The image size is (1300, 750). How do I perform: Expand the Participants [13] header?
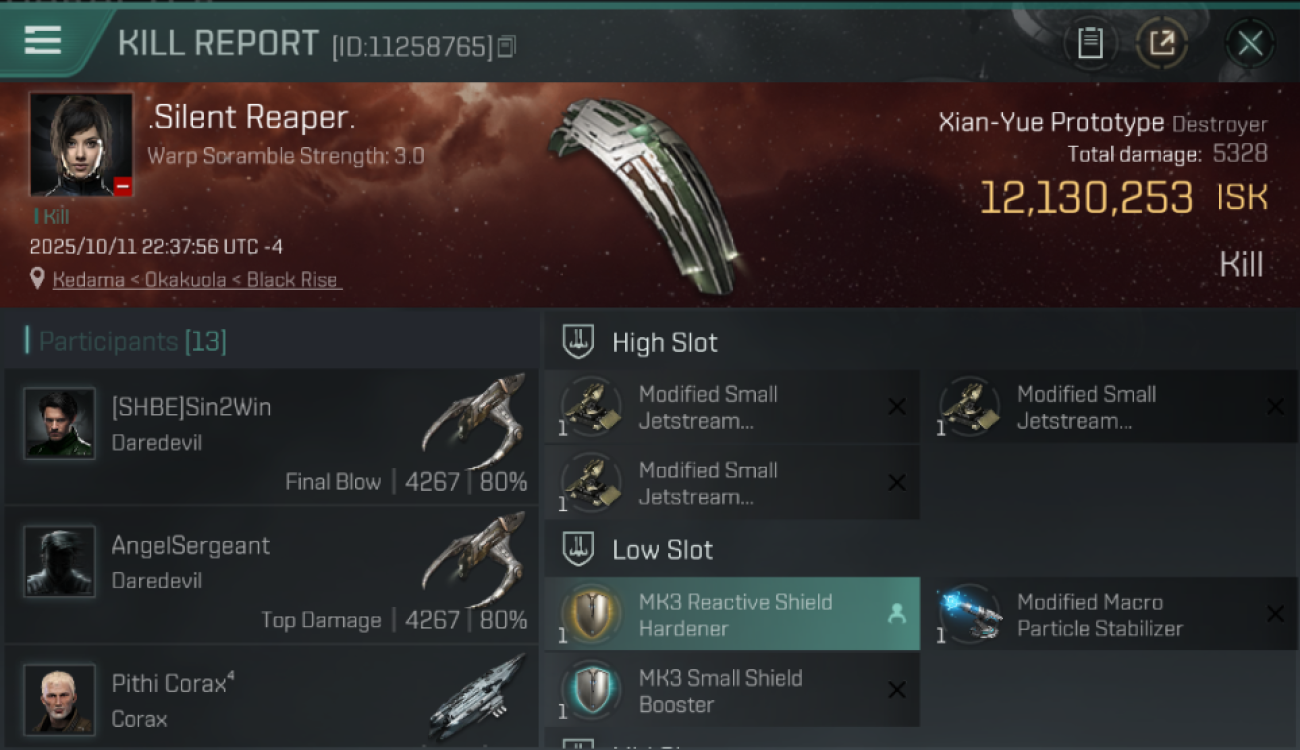[132, 342]
